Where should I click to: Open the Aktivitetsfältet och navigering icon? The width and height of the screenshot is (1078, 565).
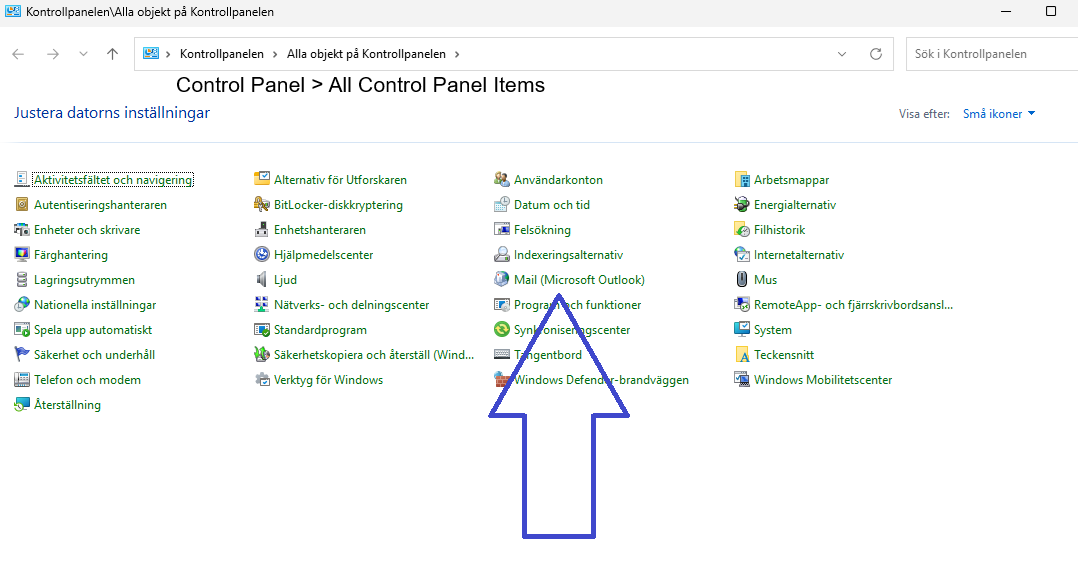[x=22, y=179]
